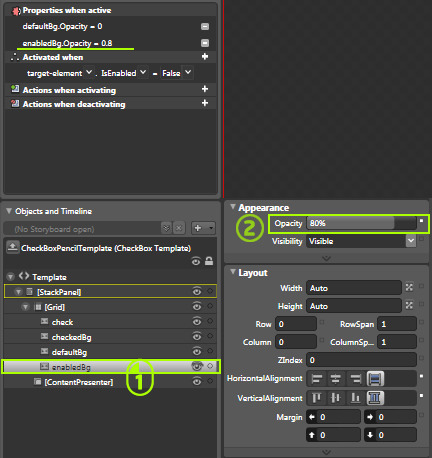Edit the ColumnSpan value field
This screenshot has width=432, height=458.
tap(397, 342)
